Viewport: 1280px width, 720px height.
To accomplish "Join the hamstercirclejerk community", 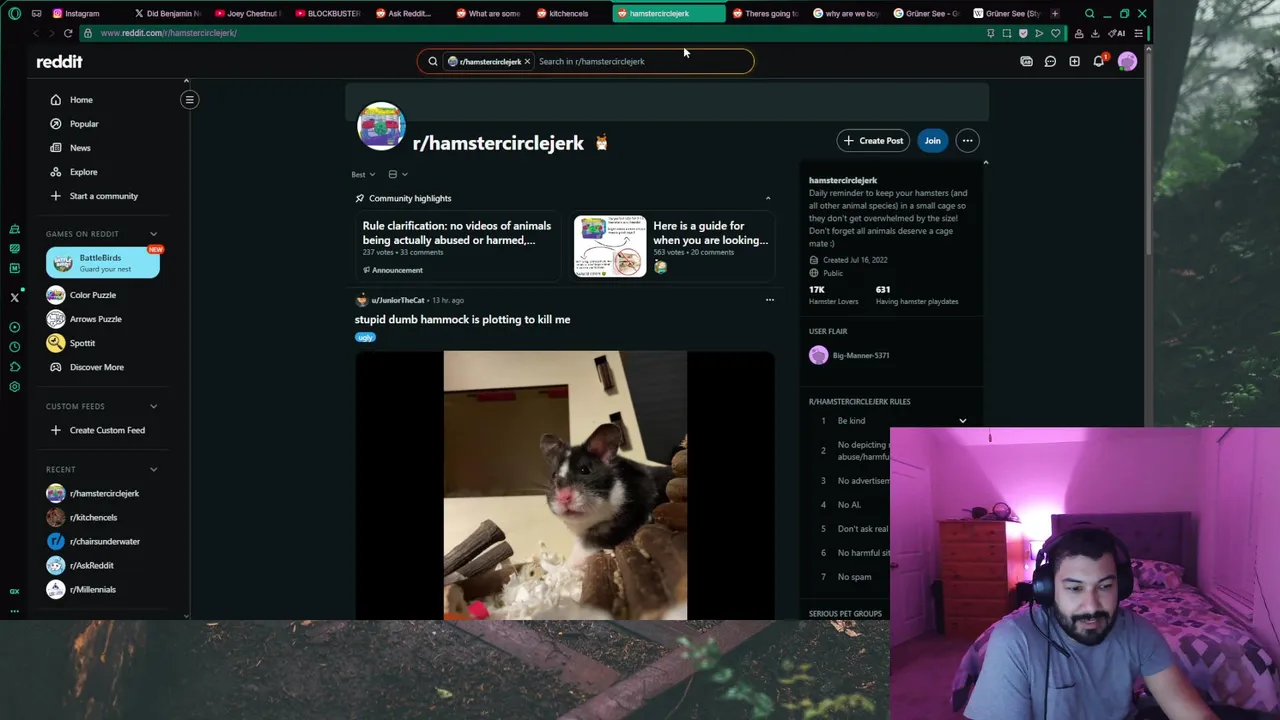I will coord(932,141).
